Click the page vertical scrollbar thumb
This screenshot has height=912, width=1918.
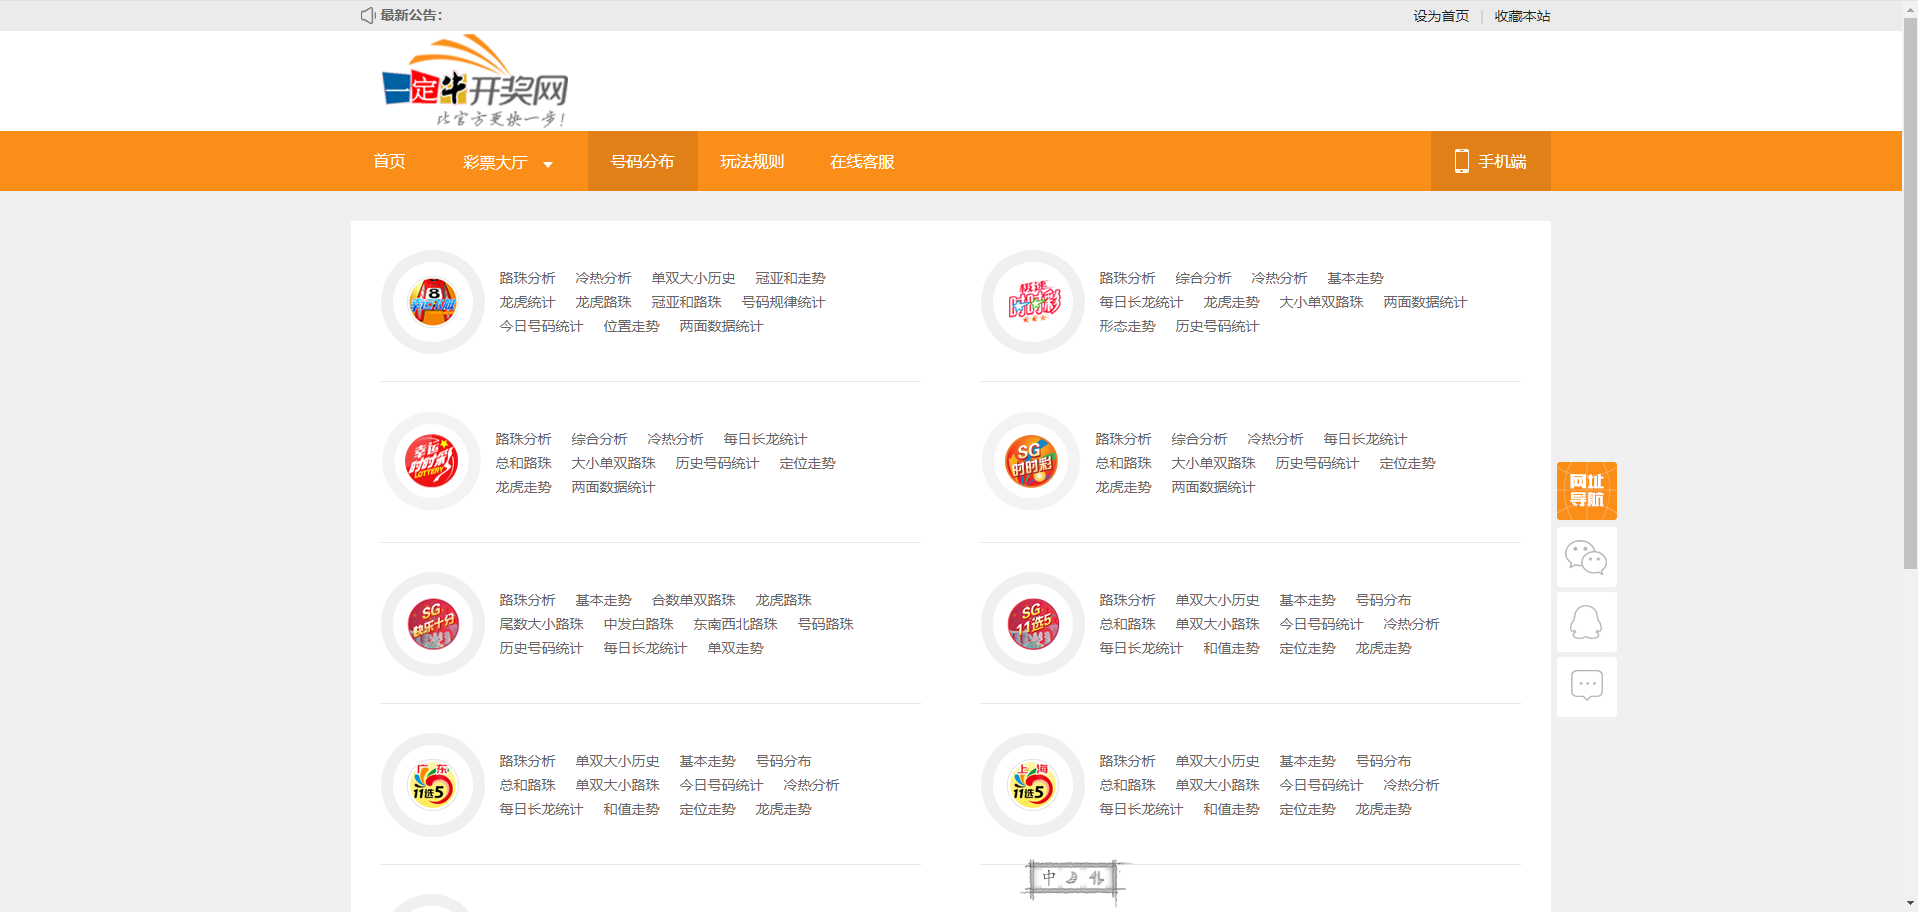(1910, 300)
